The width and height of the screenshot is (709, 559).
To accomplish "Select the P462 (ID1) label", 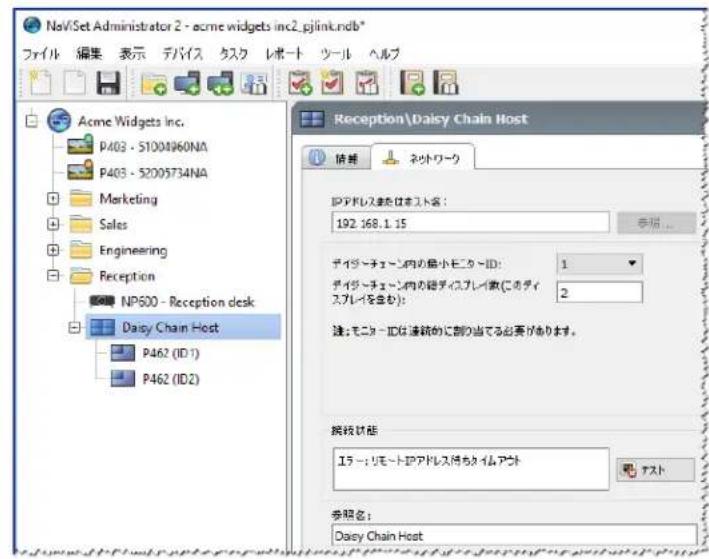I will 171,353.
